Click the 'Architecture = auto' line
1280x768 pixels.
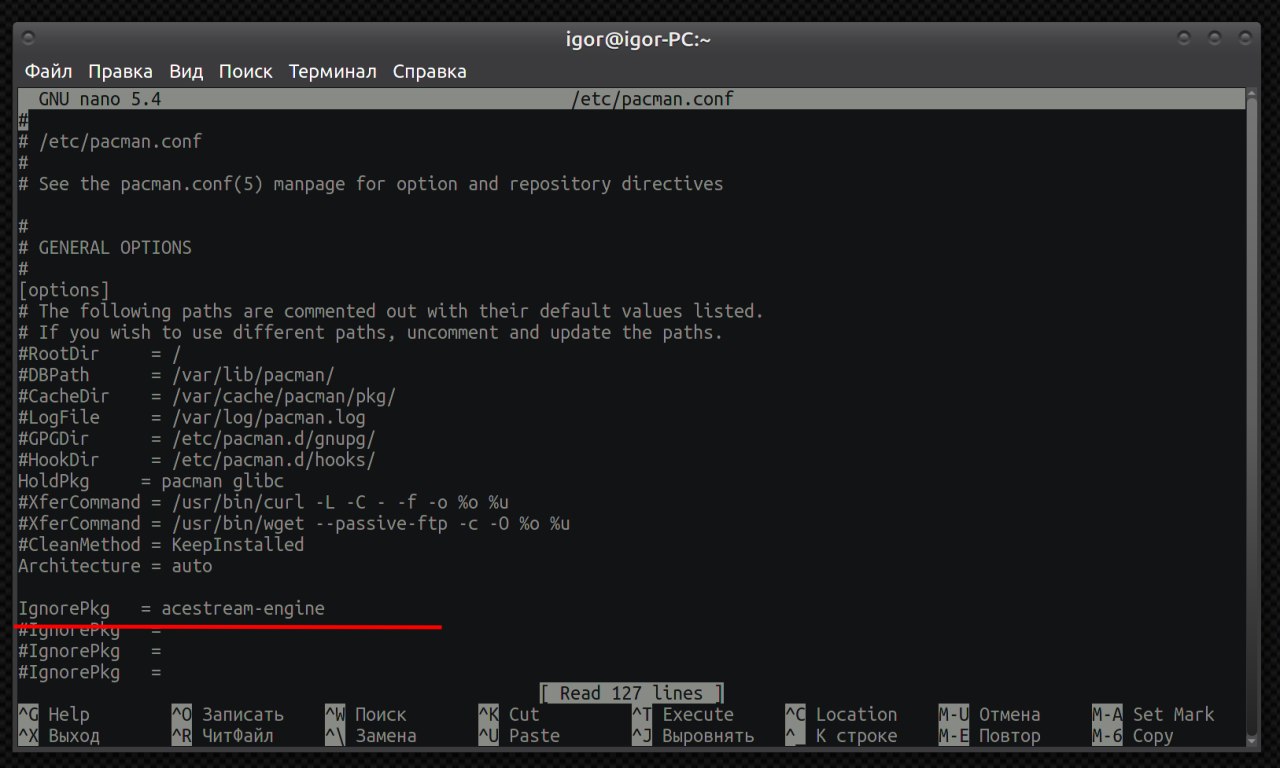tap(115, 566)
